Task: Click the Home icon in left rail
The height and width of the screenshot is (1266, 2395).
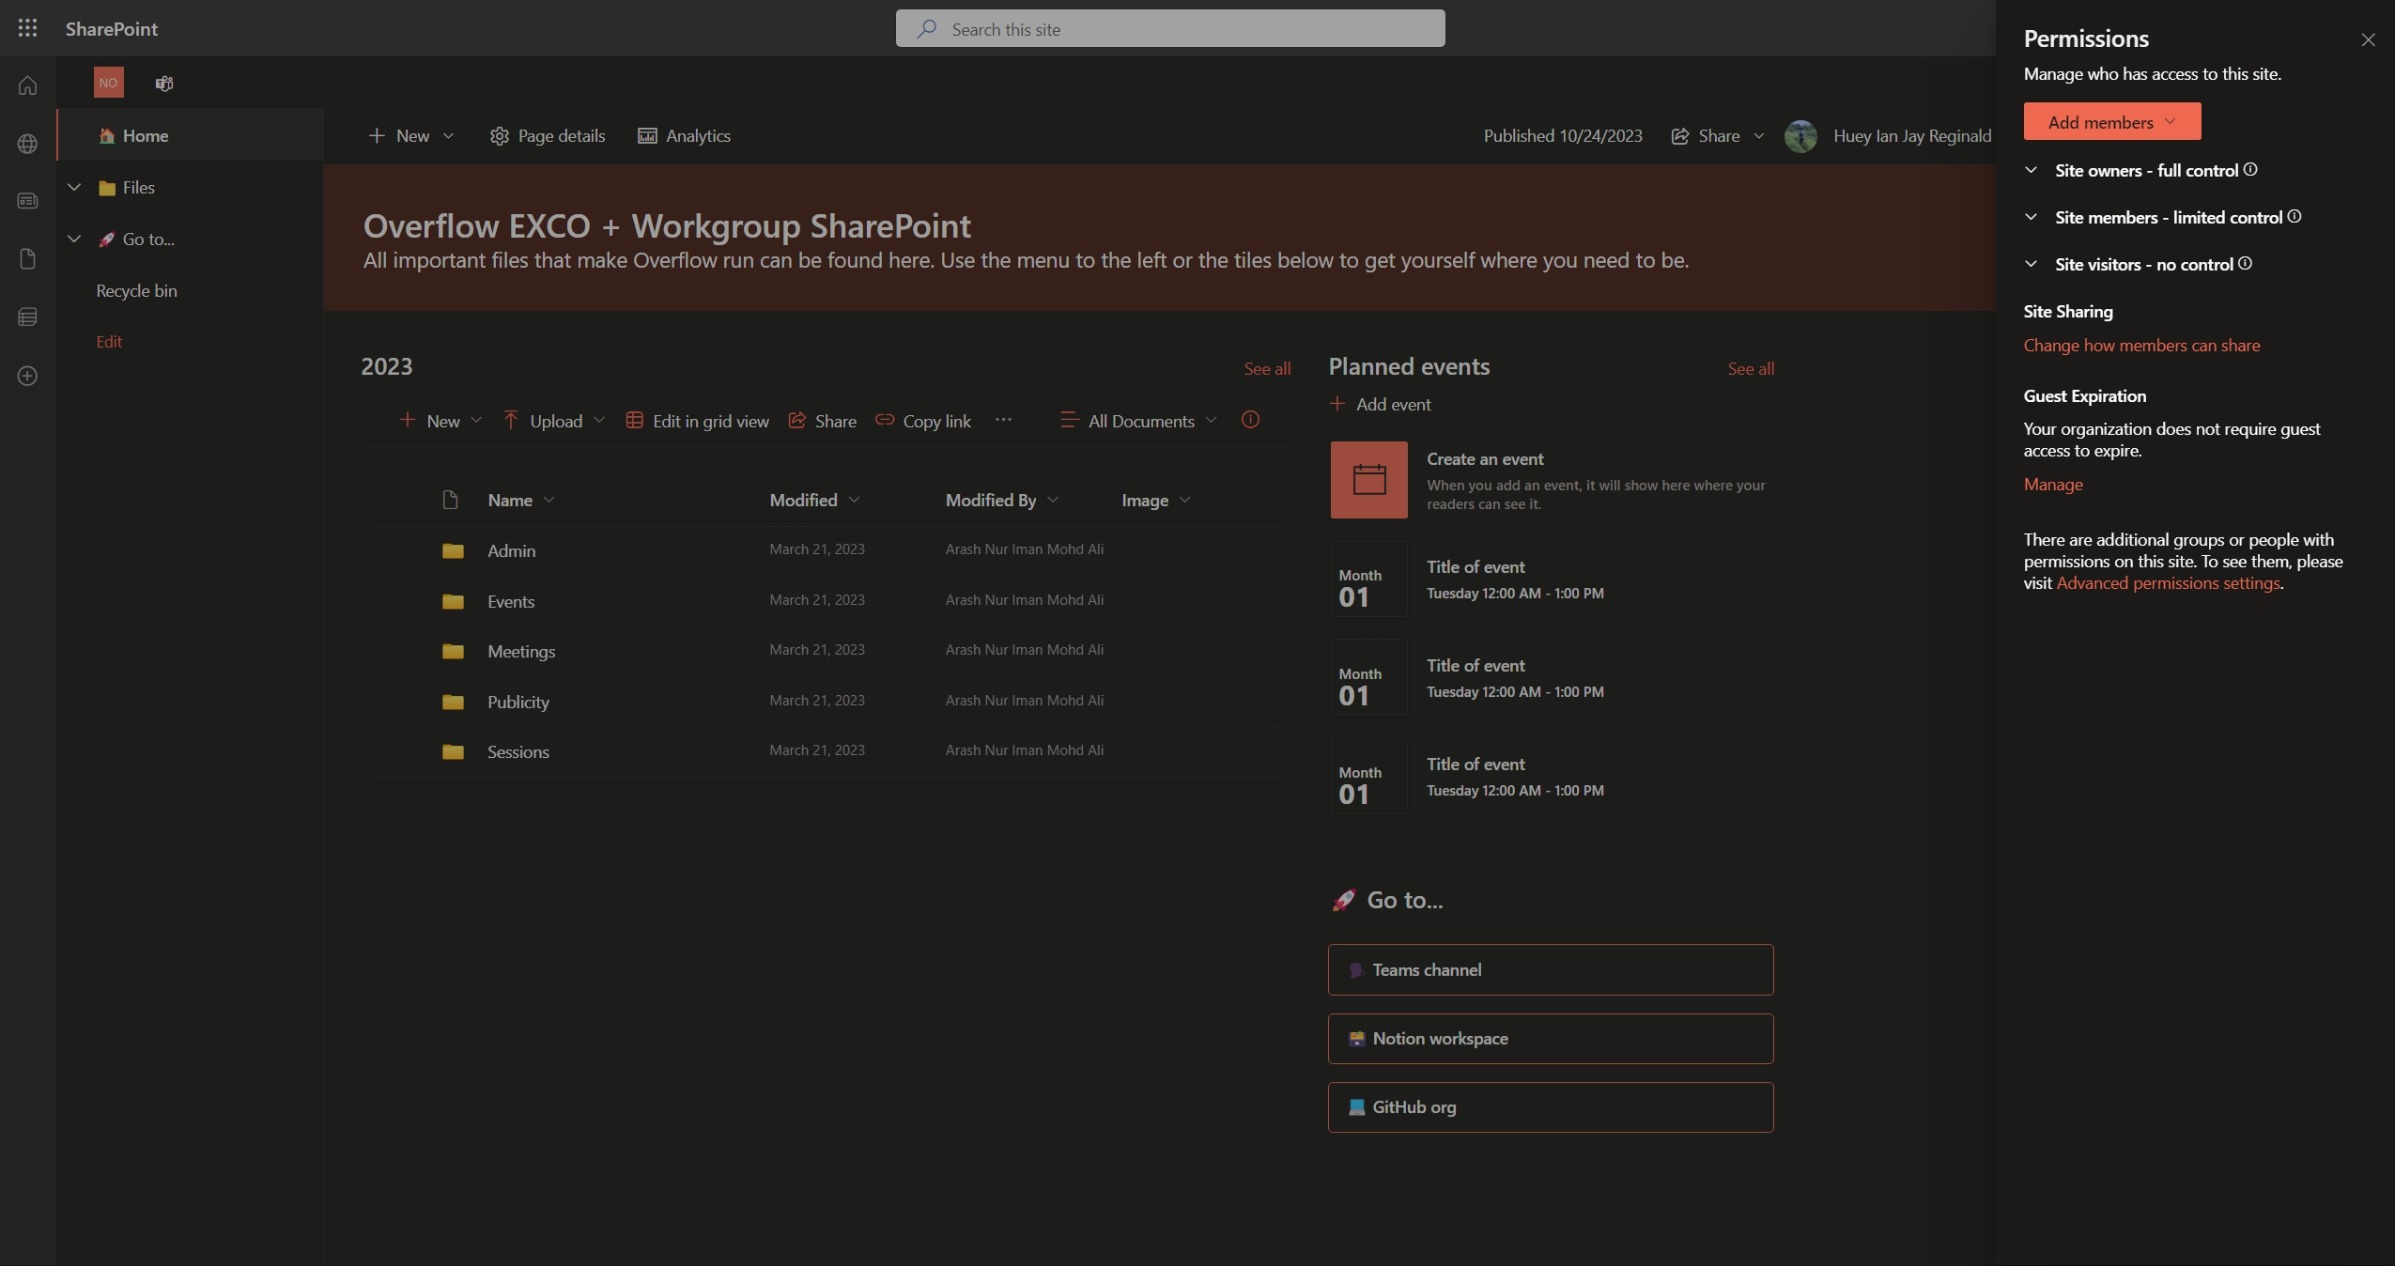Action: (27, 86)
